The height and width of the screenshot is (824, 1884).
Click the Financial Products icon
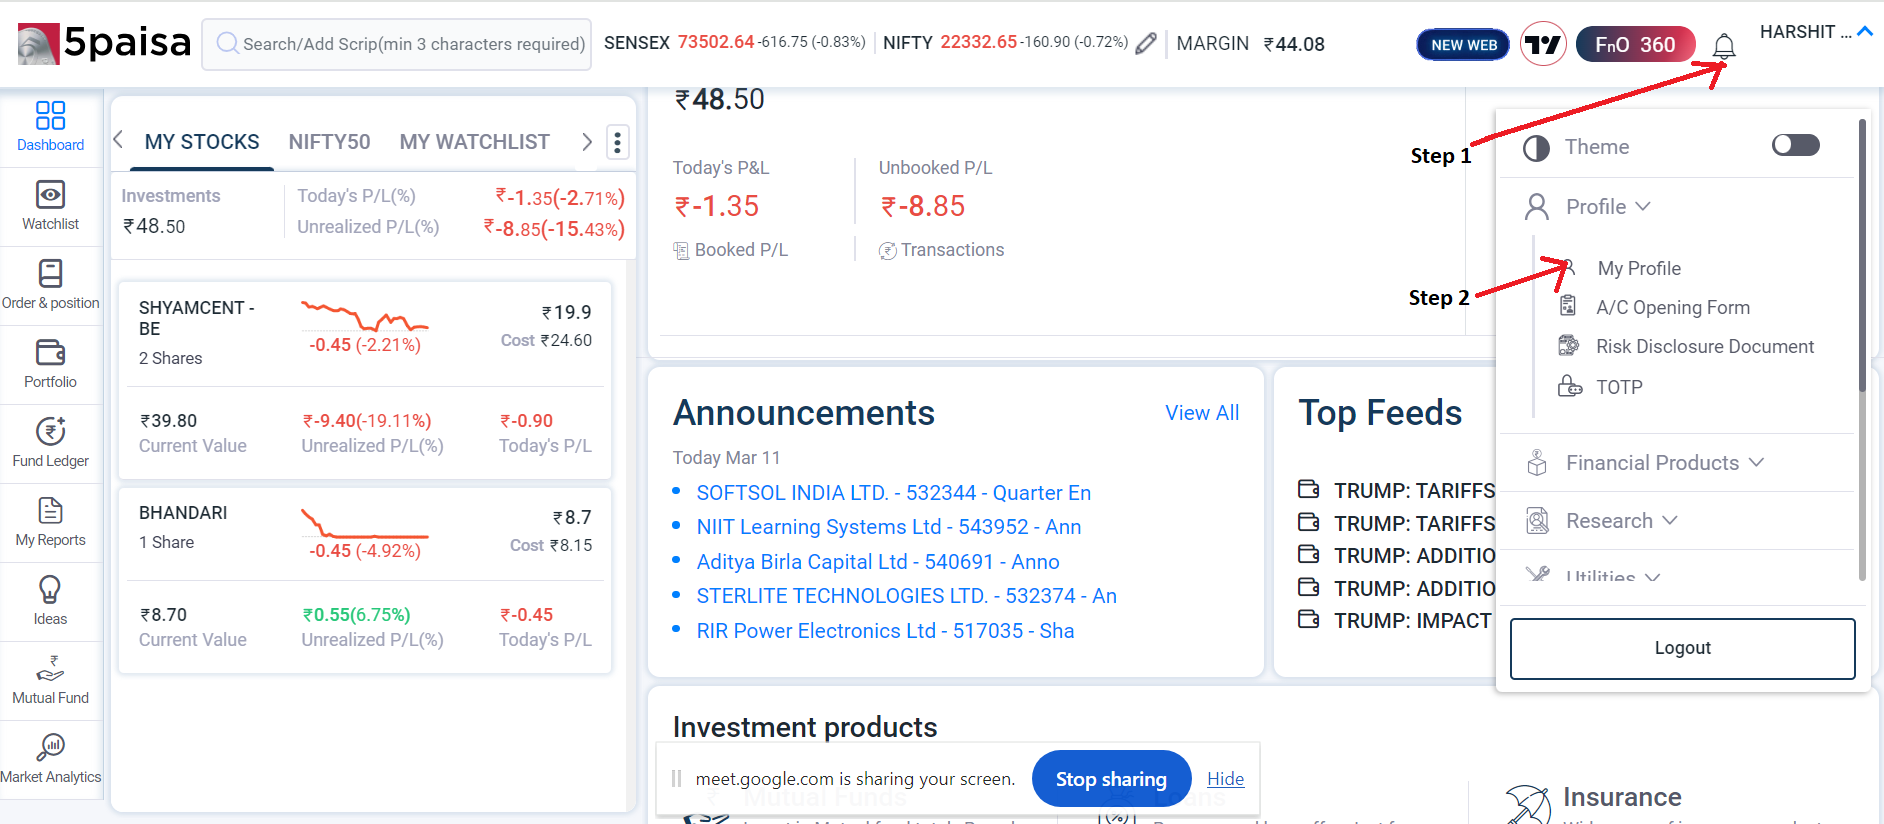(x=1537, y=463)
